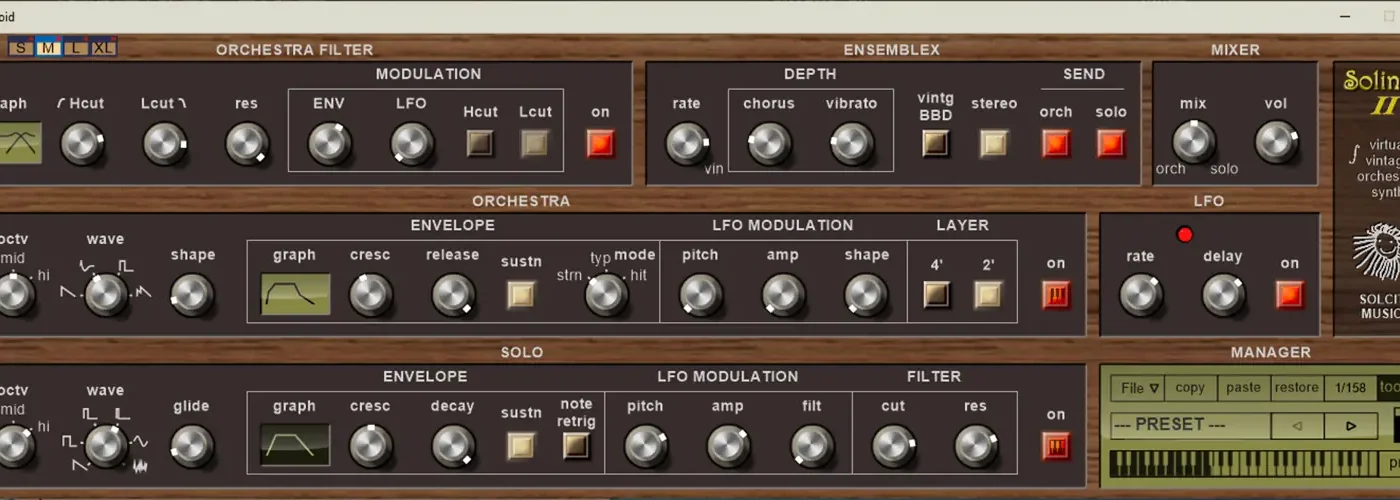Click the orchestra filter graph display
Image resolution: width=1400 pixels, height=500 pixels.
[x=20, y=144]
